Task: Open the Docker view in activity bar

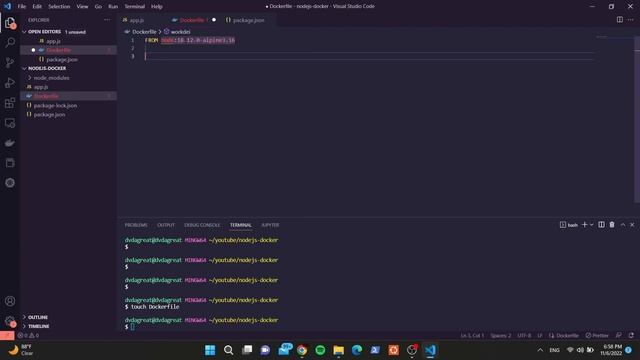Action: (x=10, y=142)
